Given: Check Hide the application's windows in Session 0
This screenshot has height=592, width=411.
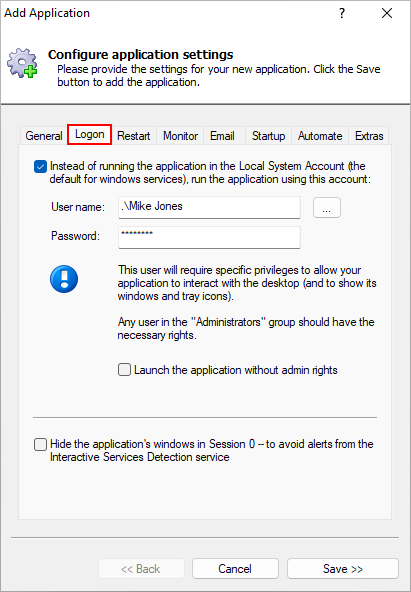Looking at the screenshot, I should (40, 444).
